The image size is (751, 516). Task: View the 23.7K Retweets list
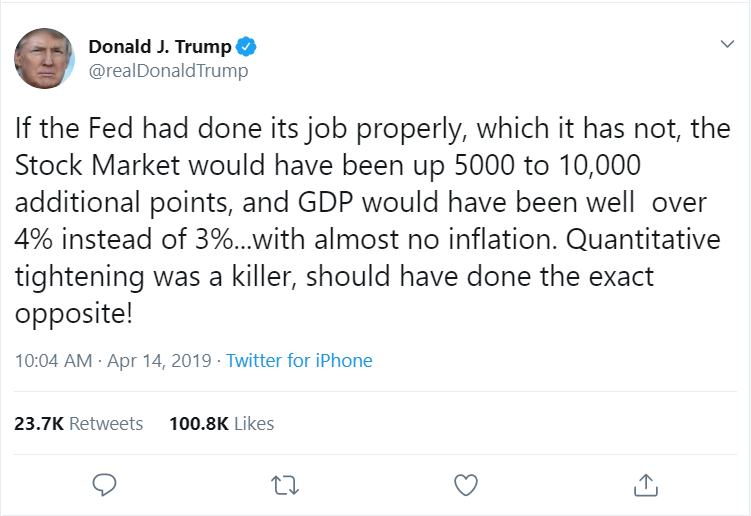coord(79,424)
